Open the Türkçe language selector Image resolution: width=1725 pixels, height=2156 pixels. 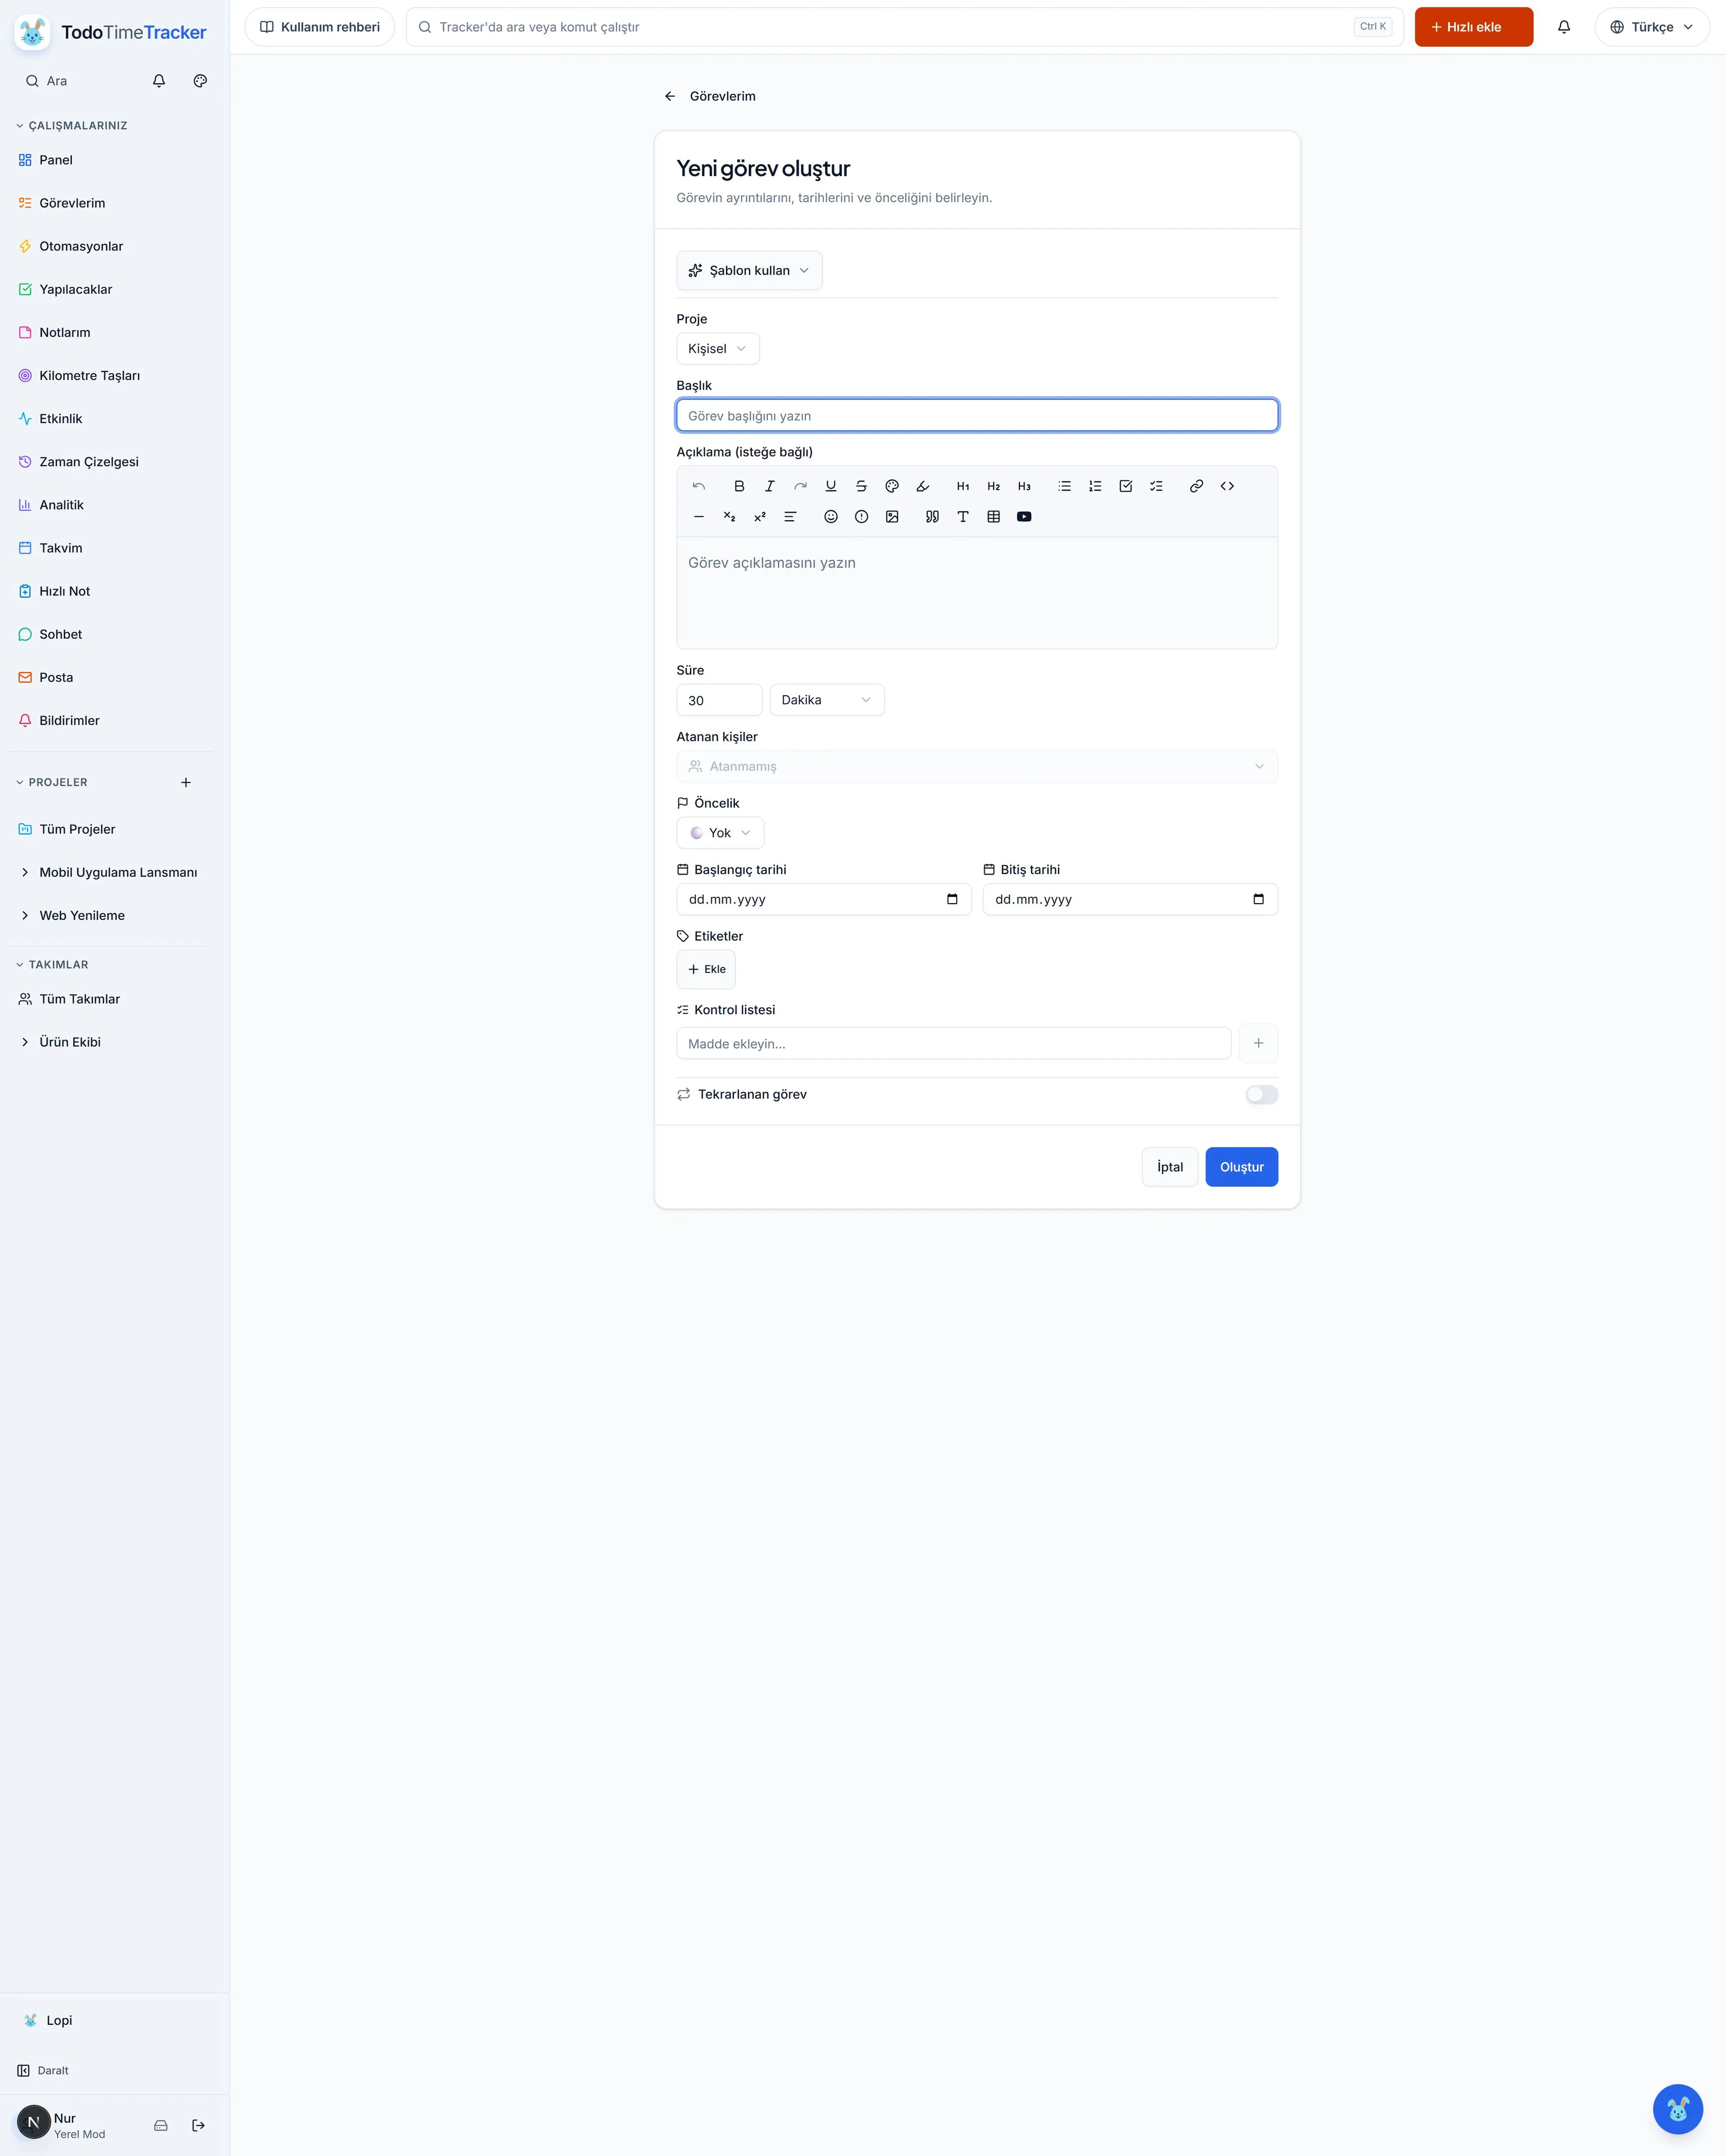1652,27
